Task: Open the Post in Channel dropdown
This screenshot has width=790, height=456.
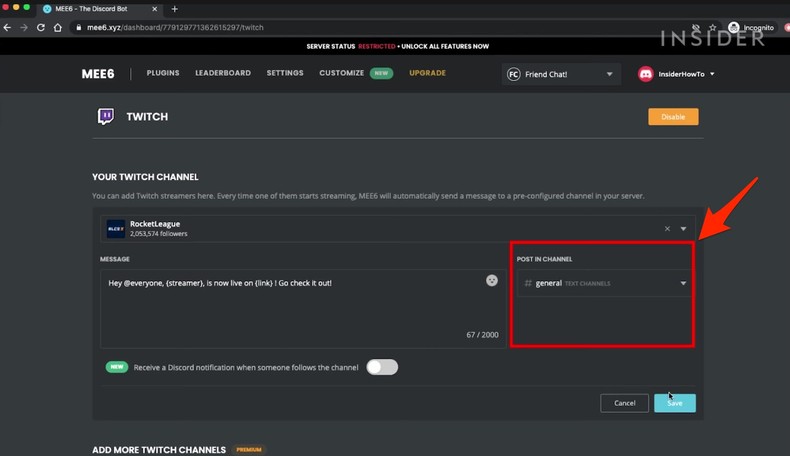Action: 602,283
